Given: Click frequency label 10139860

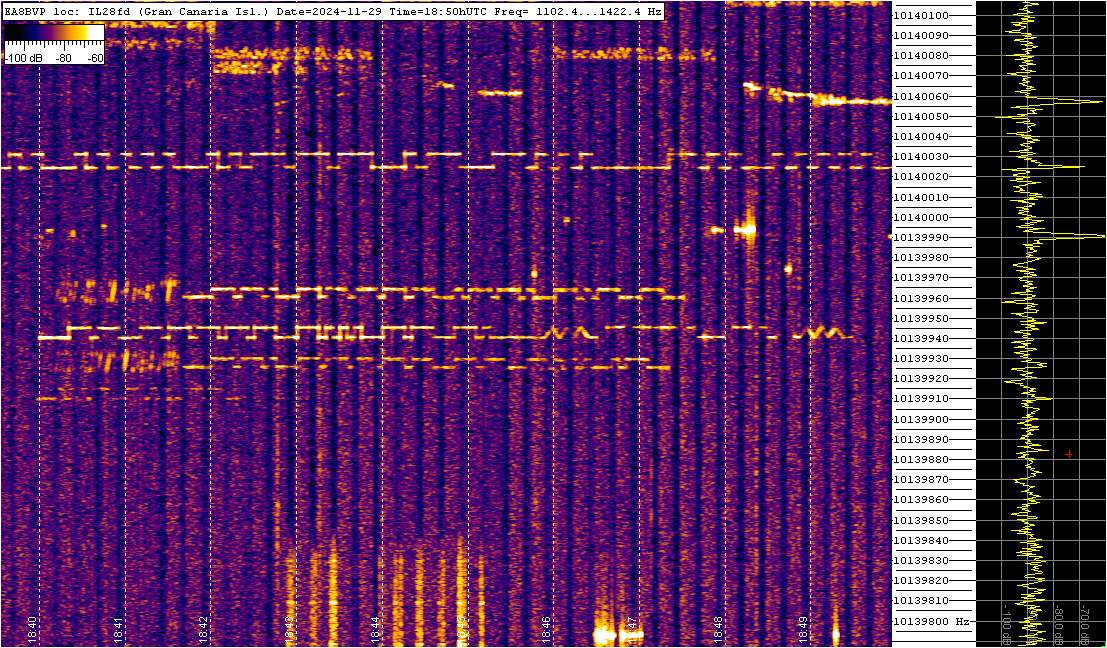Looking at the screenshot, I should click(921, 500).
